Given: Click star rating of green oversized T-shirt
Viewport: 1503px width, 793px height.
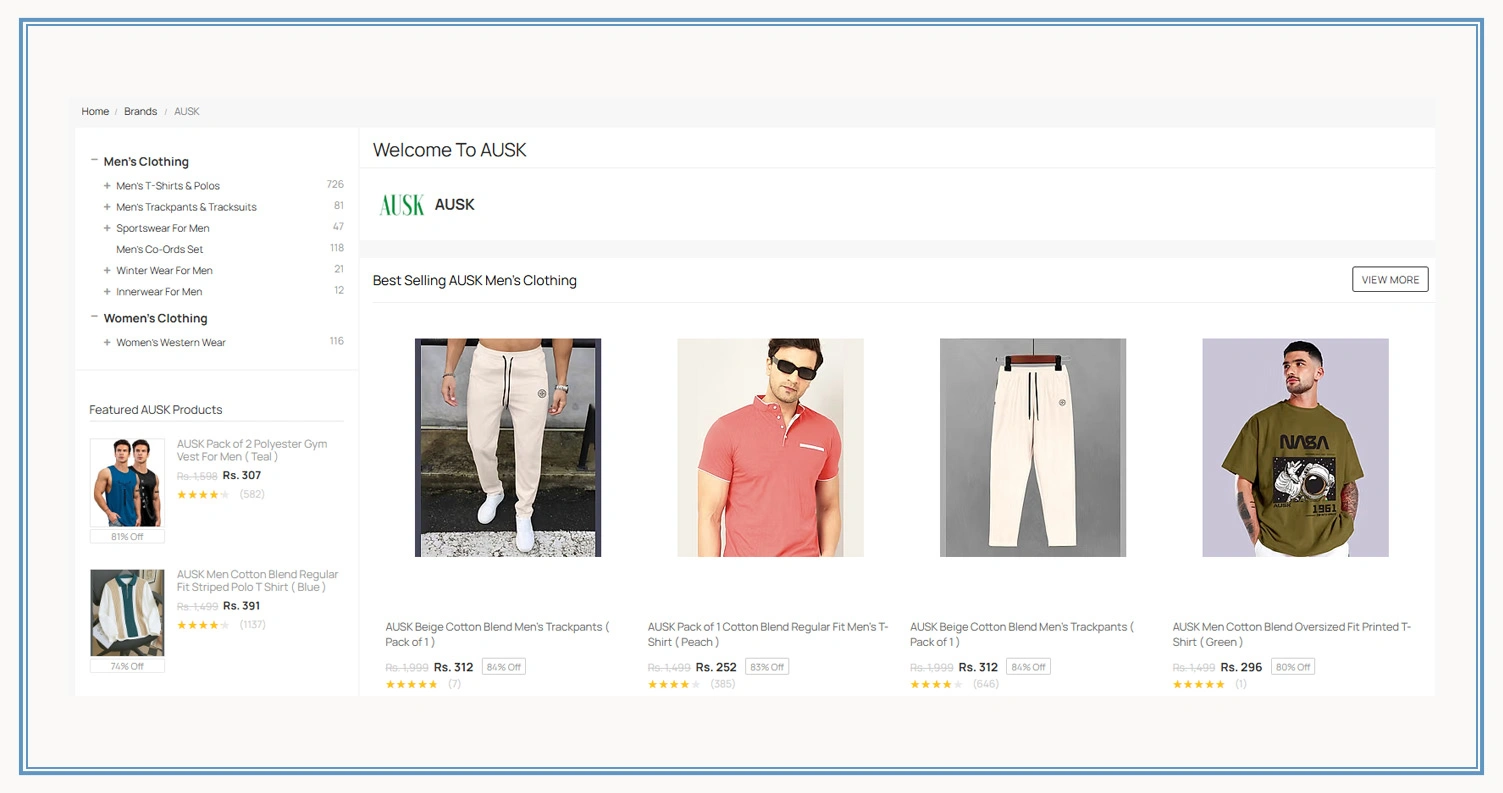Looking at the screenshot, I should point(1198,684).
